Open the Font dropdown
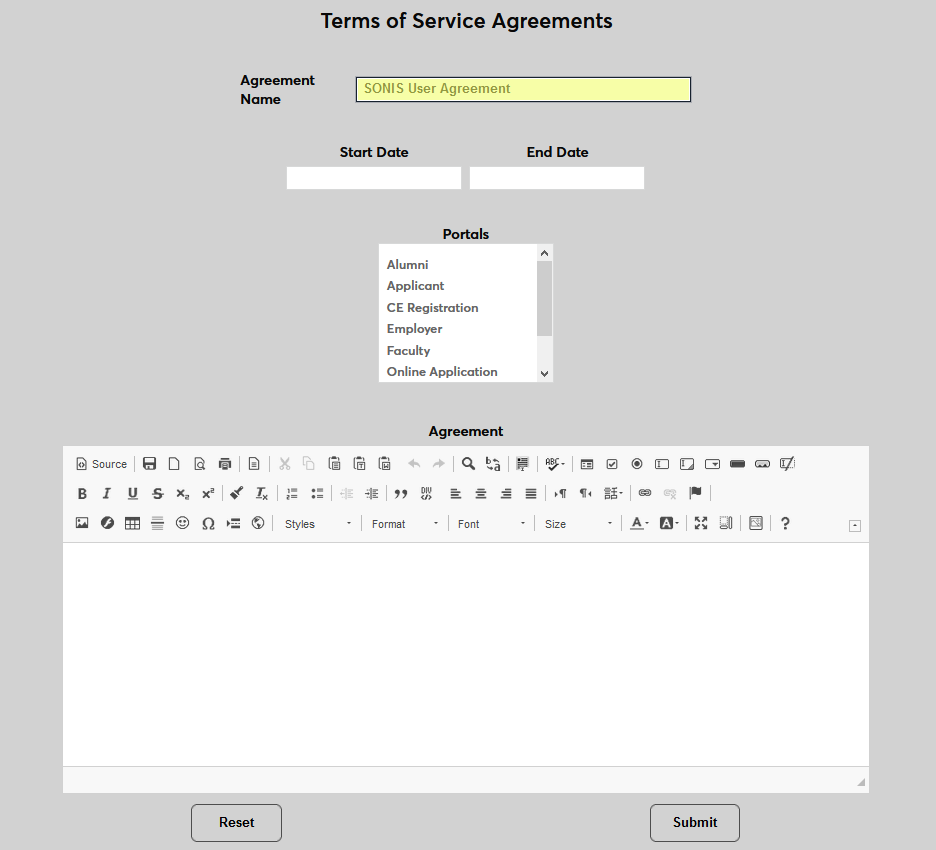The height and width of the screenshot is (850, 936). coord(491,524)
